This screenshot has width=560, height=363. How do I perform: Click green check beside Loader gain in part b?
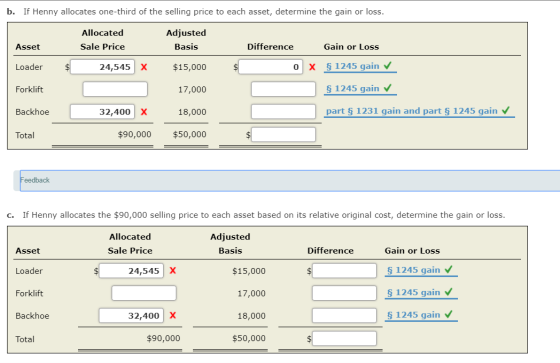(x=388, y=66)
